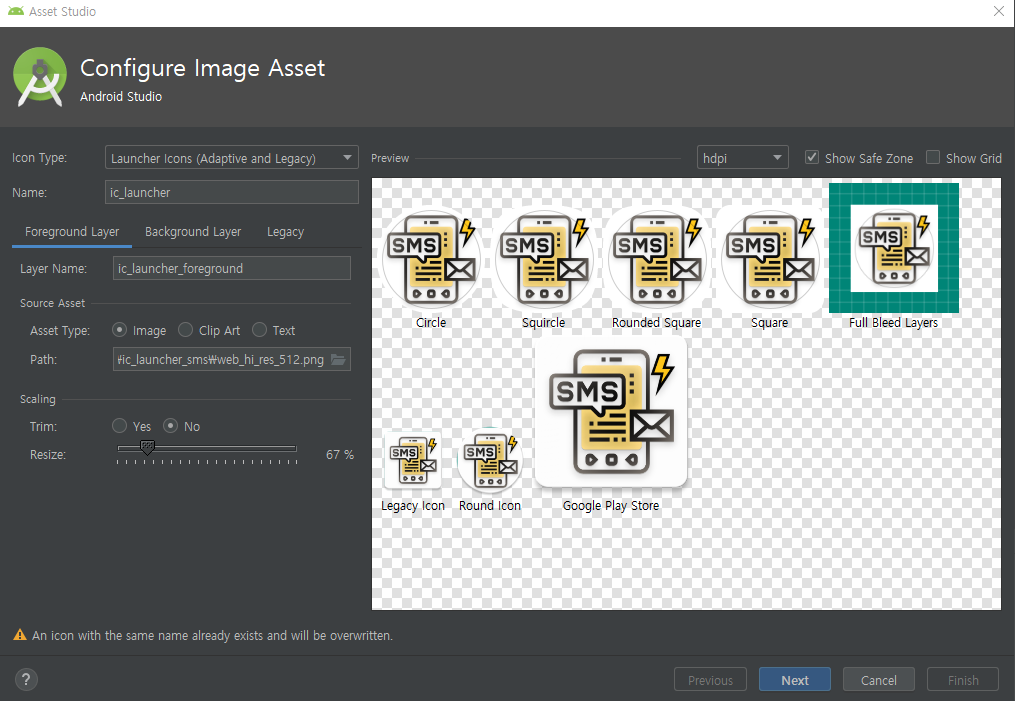Viewport: 1015px width, 701px height.
Task: Close the Asset Studio window
Action: [999, 12]
